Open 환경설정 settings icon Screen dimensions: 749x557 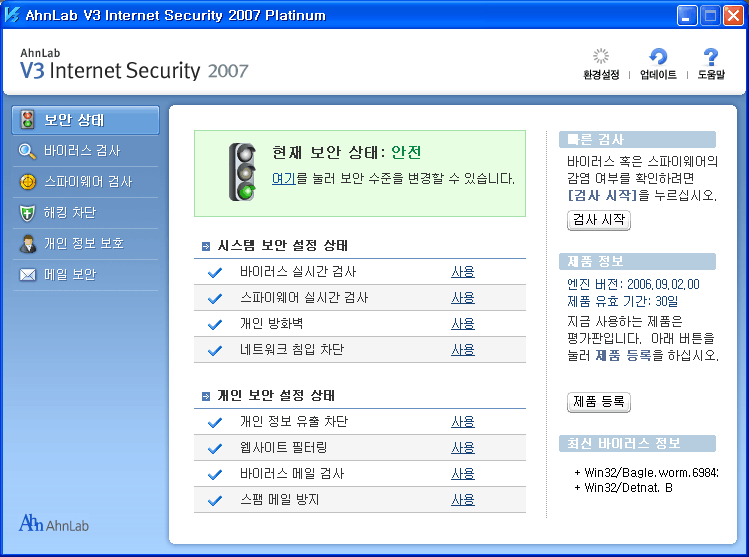[x=601, y=56]
